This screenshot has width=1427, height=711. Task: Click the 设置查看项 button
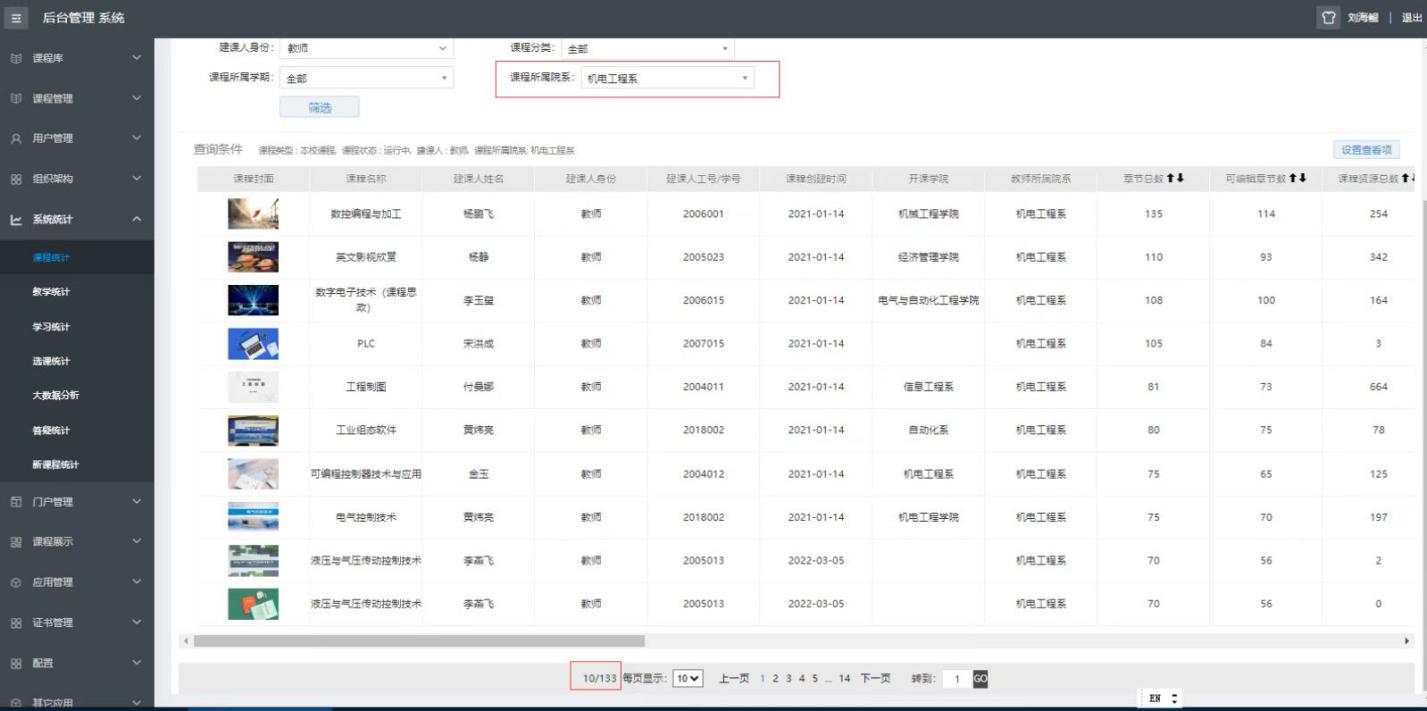[1366, 150]
